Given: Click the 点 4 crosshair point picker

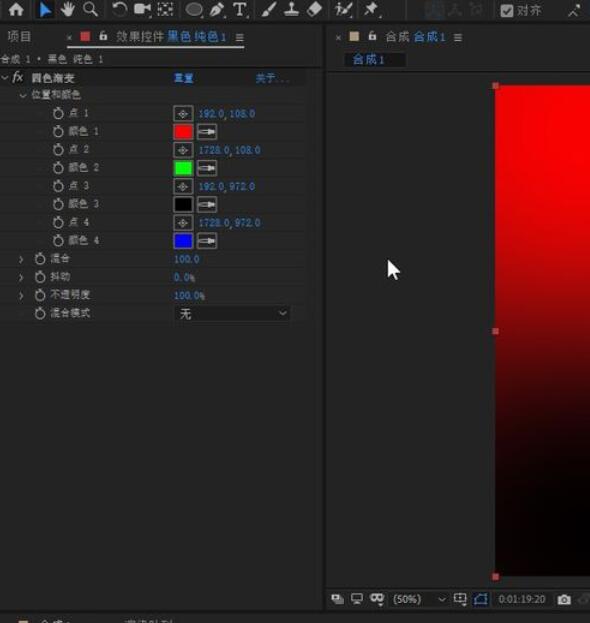Looking at the screenshot, I should [183, 223].
